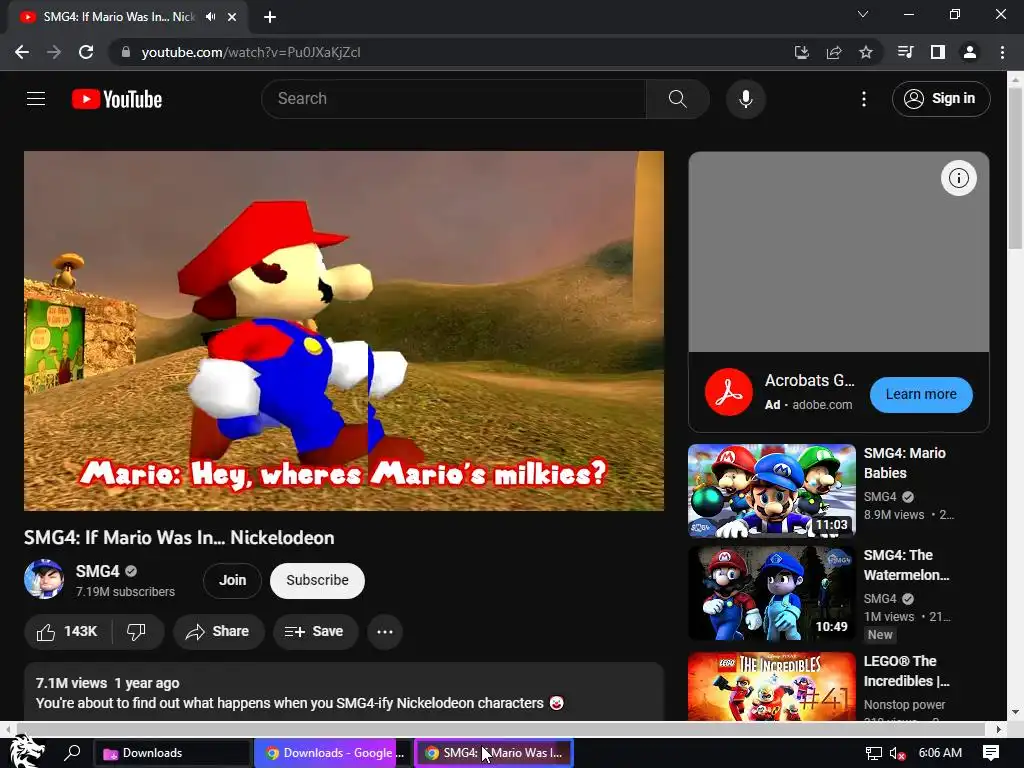Close the SMG4 browser tab

[231, 17]
